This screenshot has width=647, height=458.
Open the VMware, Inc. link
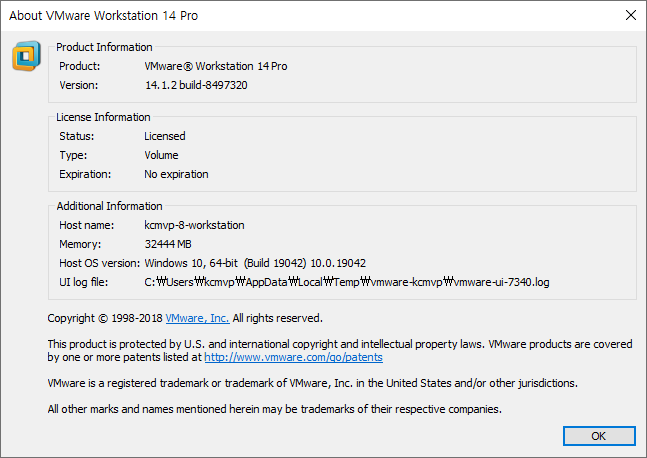[x=197, y=318]
